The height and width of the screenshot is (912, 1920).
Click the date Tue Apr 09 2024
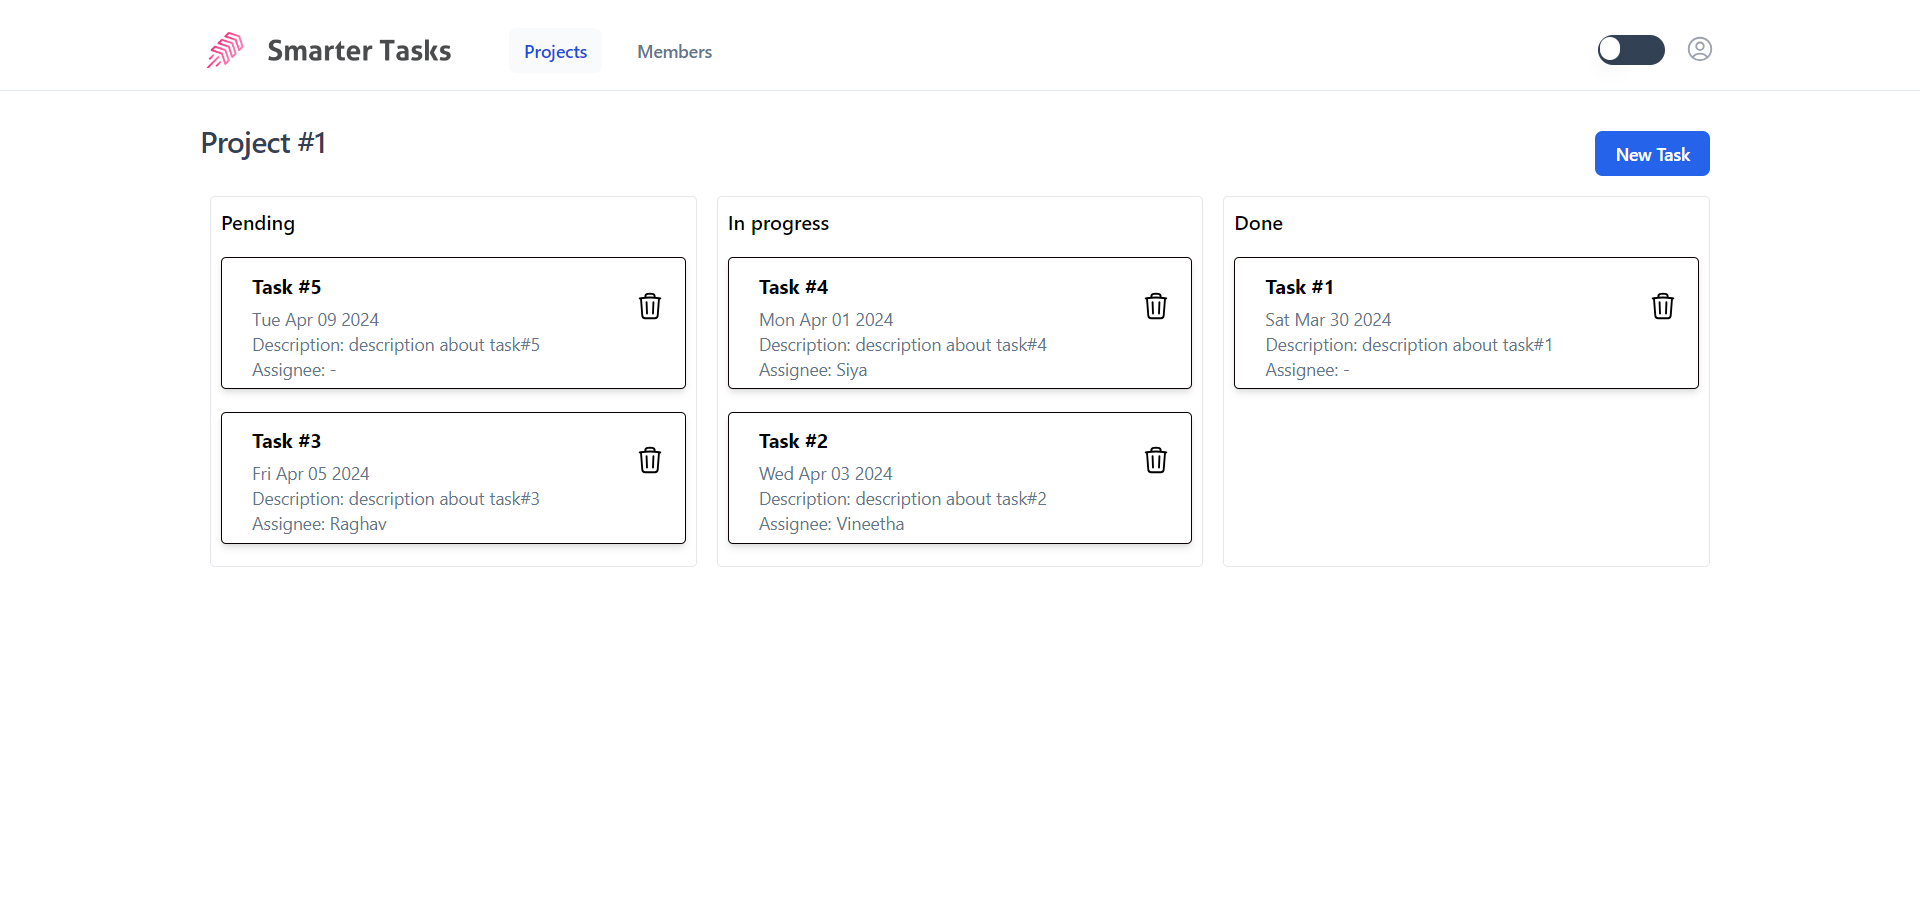pos(315,320)
